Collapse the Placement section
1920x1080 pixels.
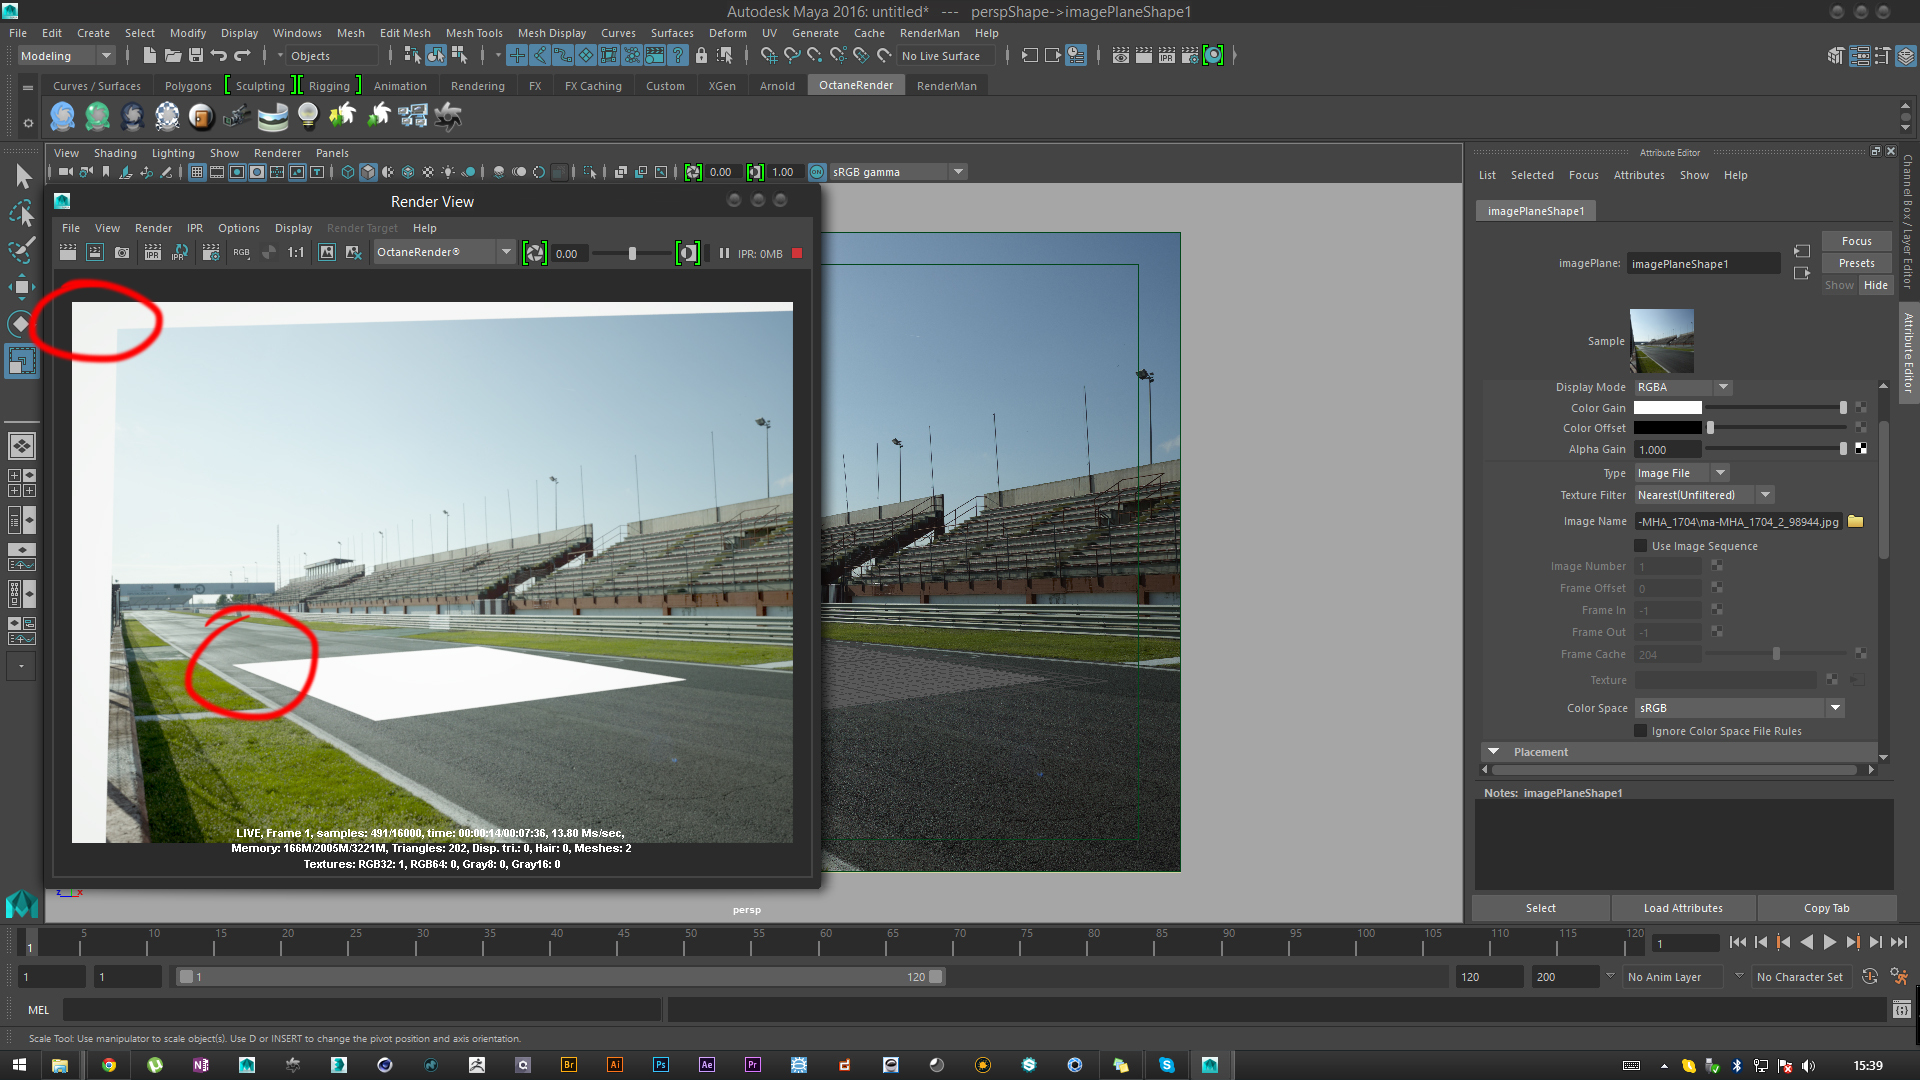(x=1493, y=752)
